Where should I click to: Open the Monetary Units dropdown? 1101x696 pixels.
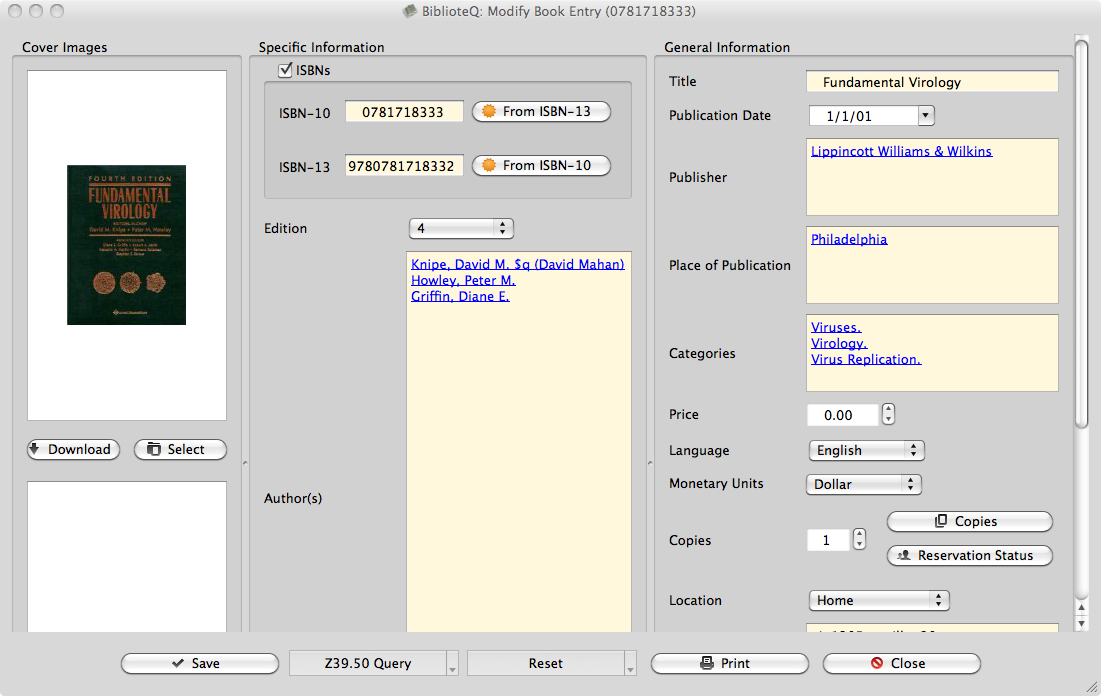864,484
